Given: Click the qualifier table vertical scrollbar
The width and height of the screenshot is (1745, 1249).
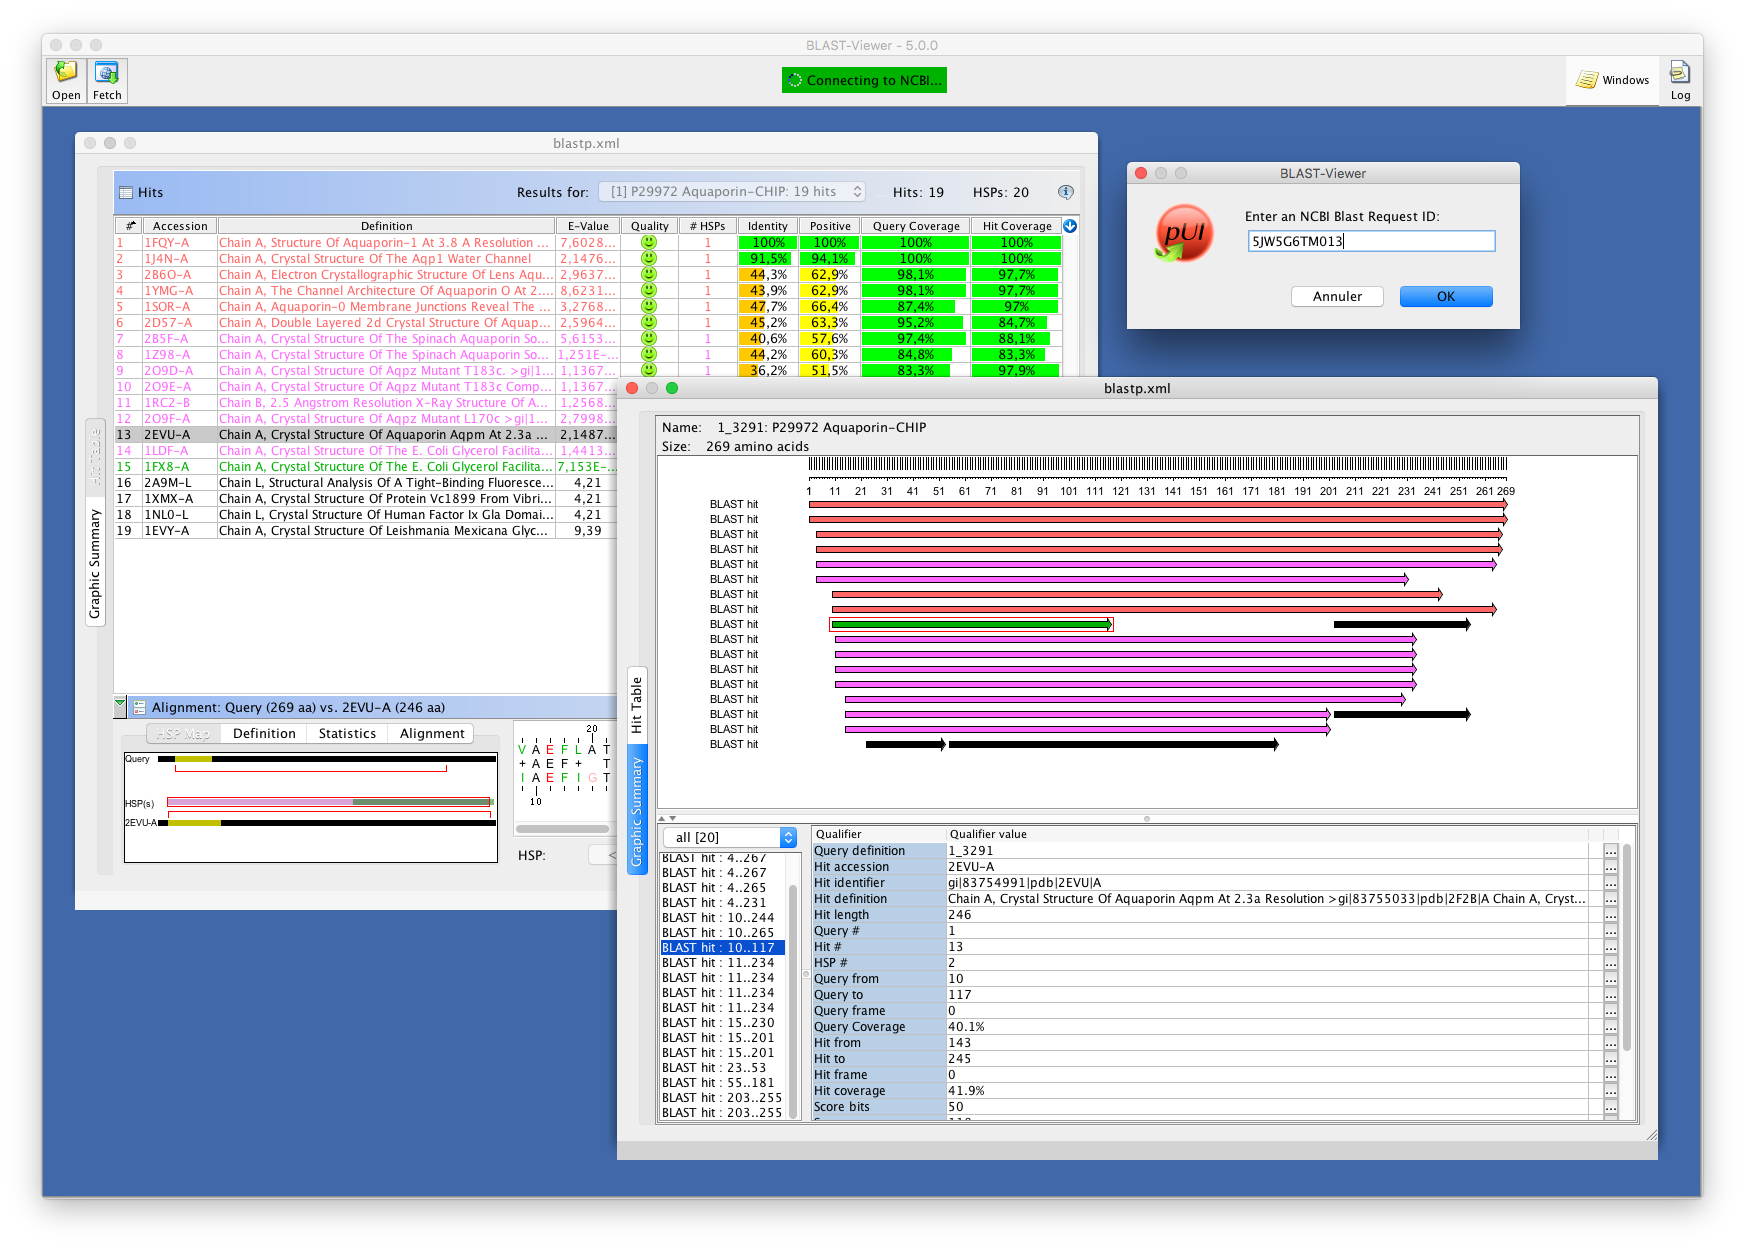Looking at the screenshot, I should [x=1627, y=947].
